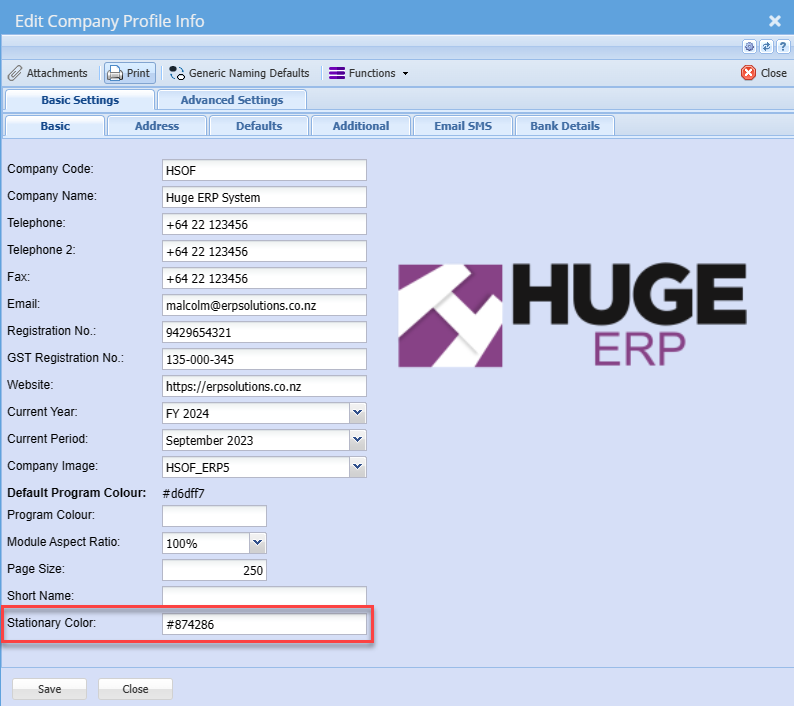The image size is (794, 706).
Task: Select the Email SMS tab
Action: 463,126
